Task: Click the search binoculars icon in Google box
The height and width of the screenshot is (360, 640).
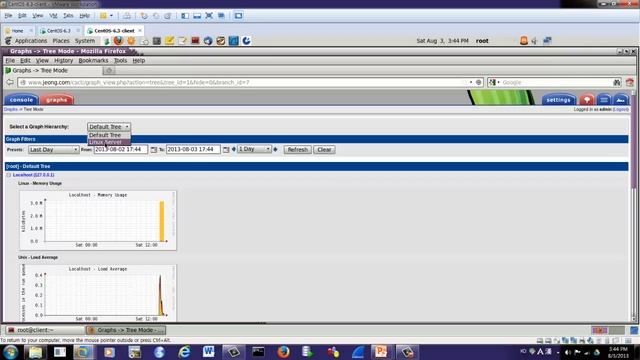Action: (617, 82)
